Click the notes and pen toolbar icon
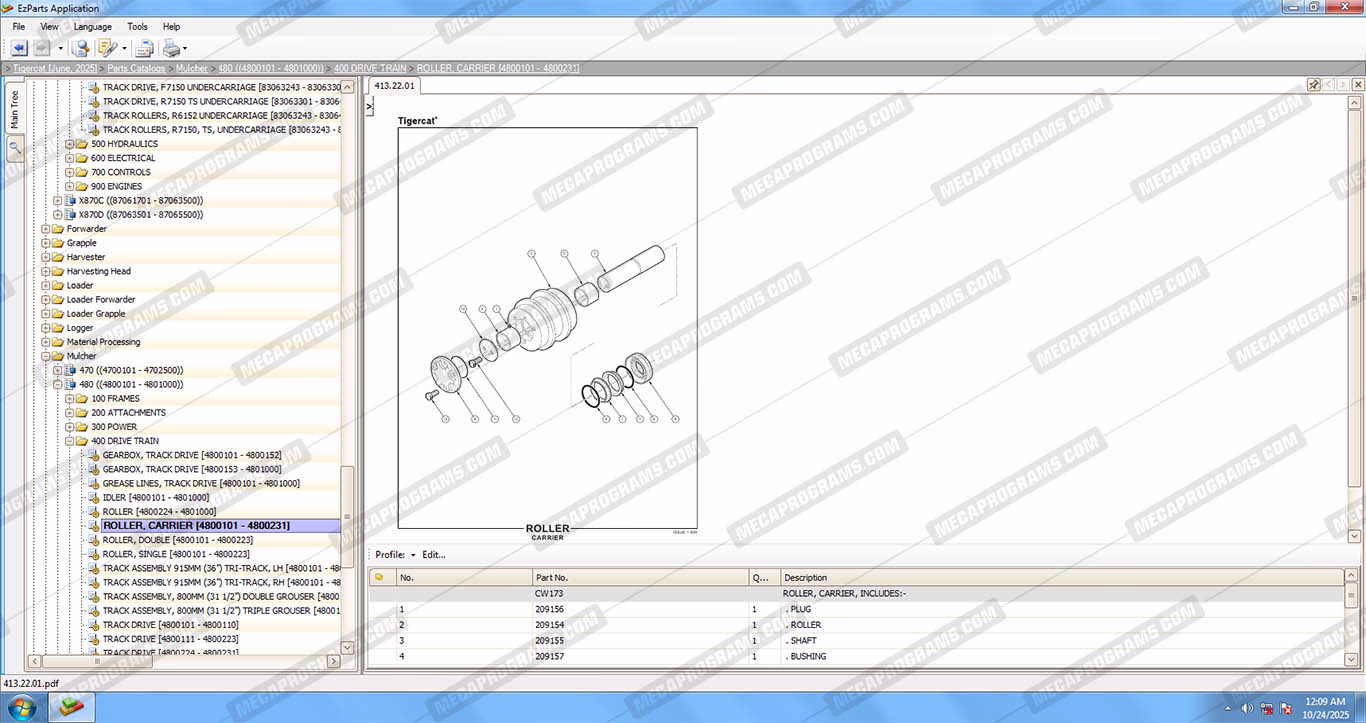The image size is (1366, 723). click(x=106, y=48)
